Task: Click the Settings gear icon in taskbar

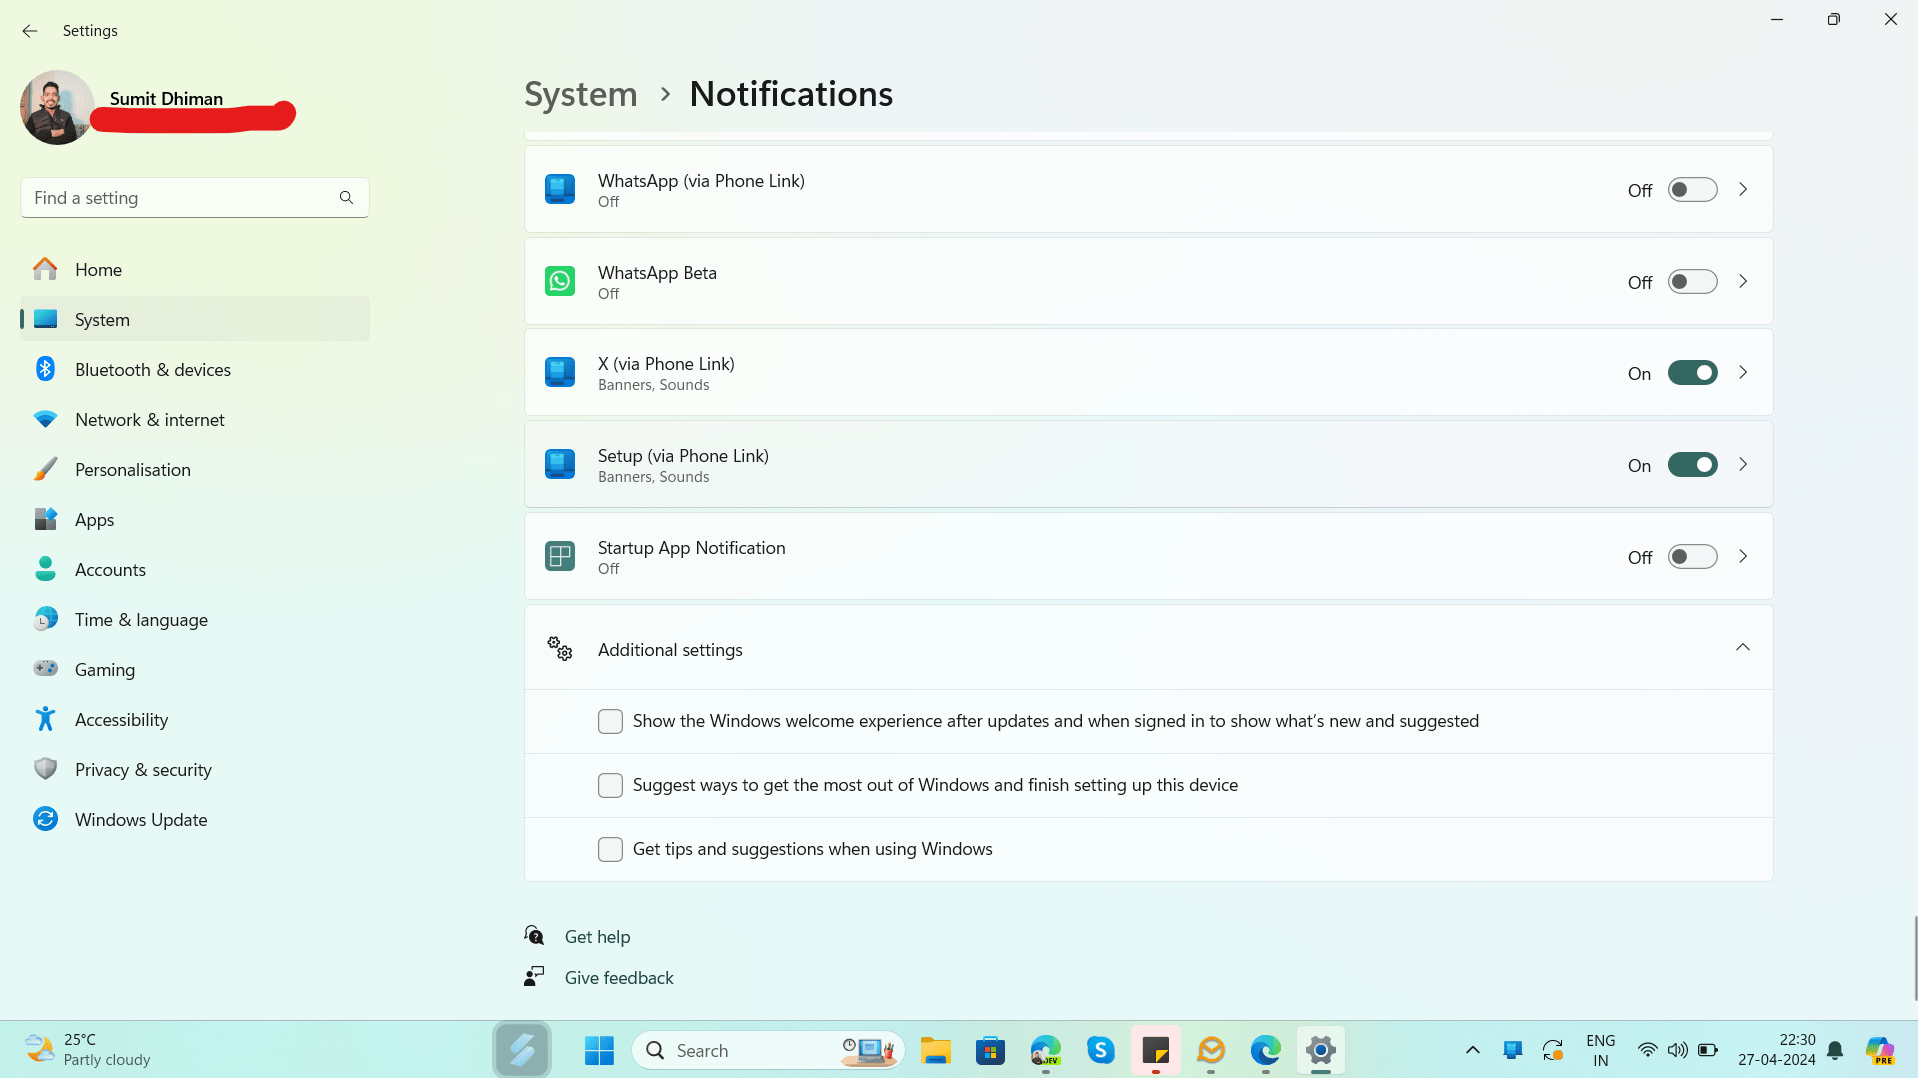Action: (1321, 1050)
